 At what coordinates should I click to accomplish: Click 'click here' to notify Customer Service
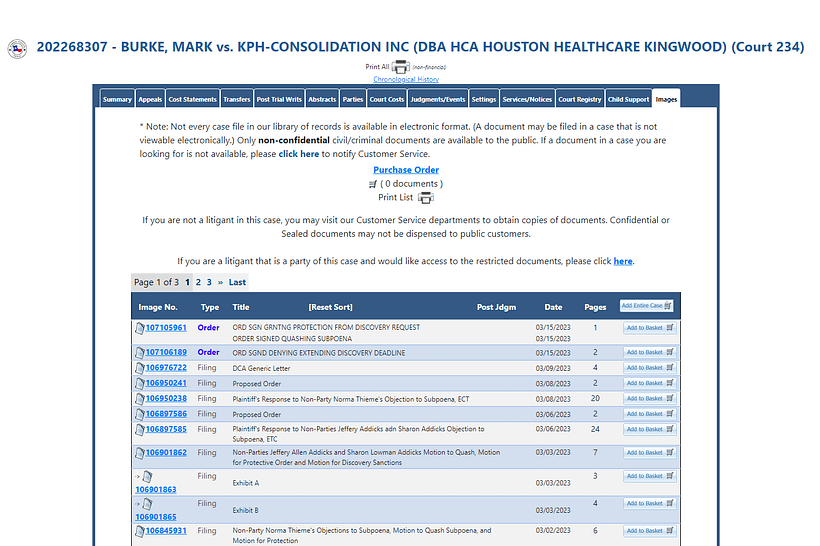pos(299,154)
